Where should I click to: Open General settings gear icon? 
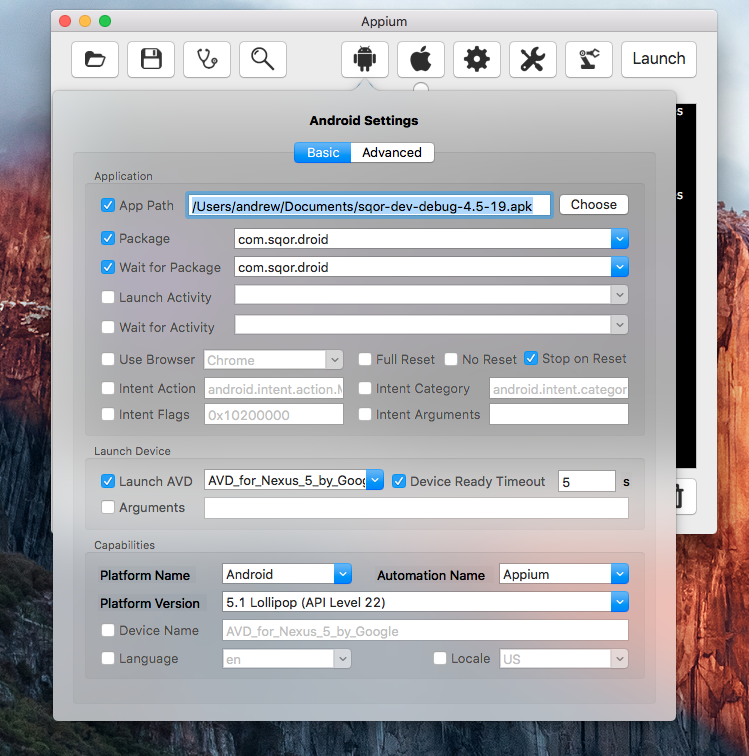click(x=477, y=59)
